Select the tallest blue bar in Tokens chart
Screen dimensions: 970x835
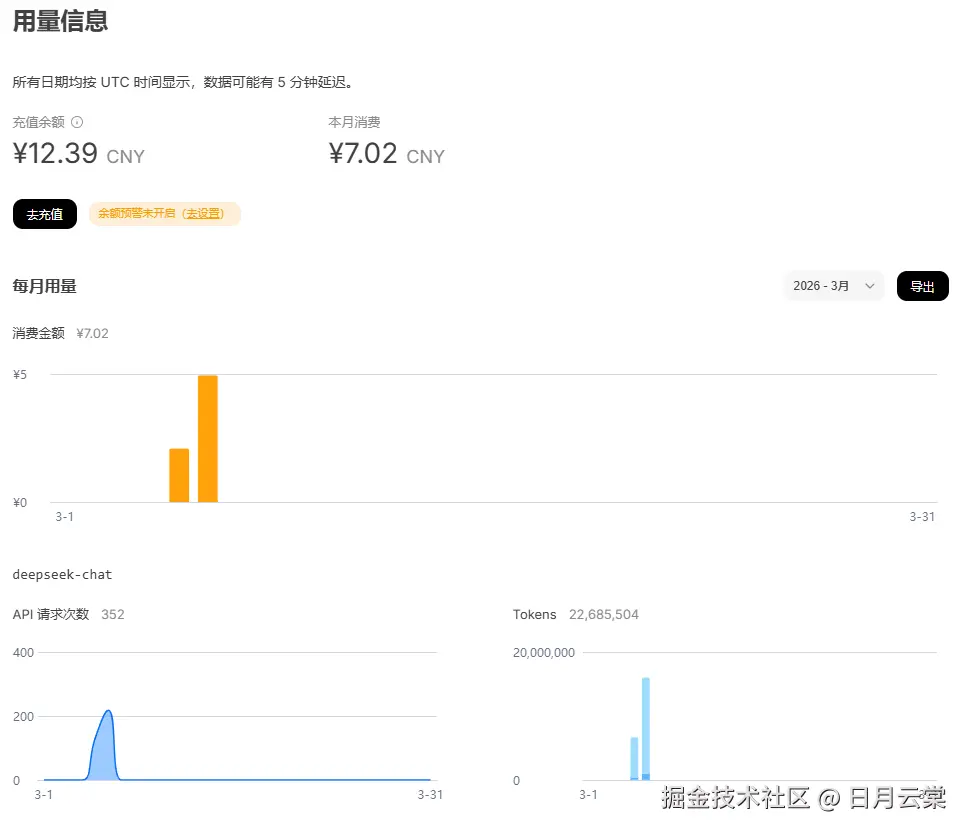tap(645, 725)
